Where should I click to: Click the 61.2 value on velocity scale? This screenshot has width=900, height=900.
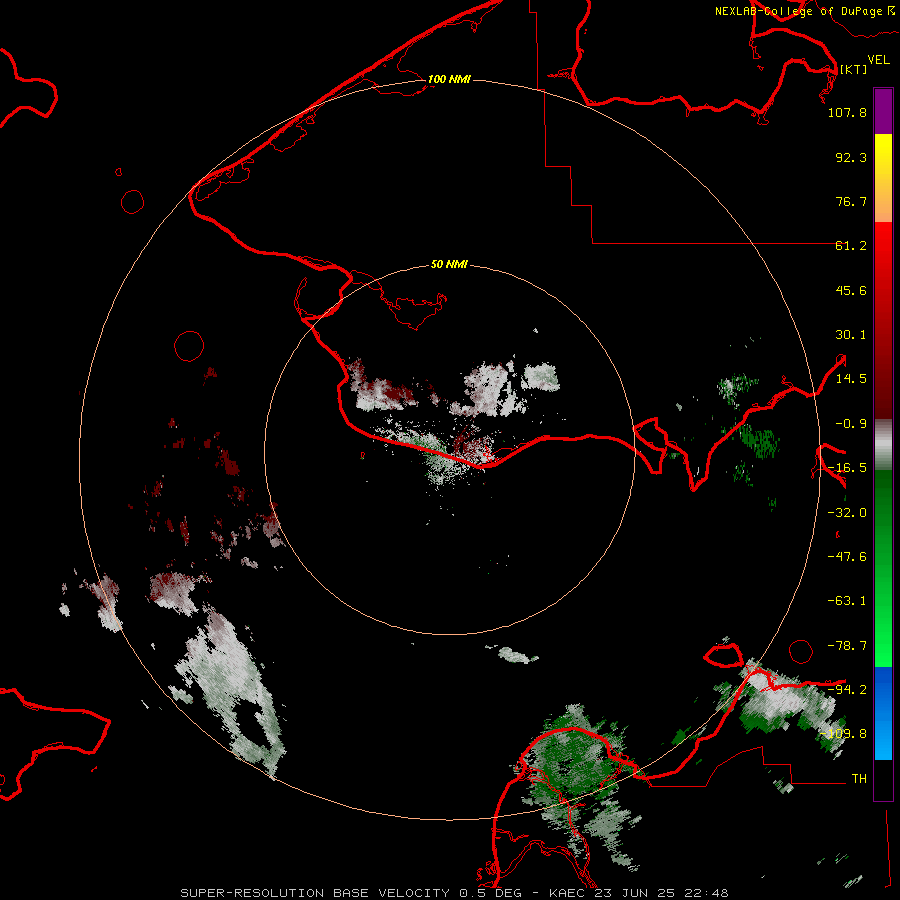pyautogui.click(x=851, y=246)
